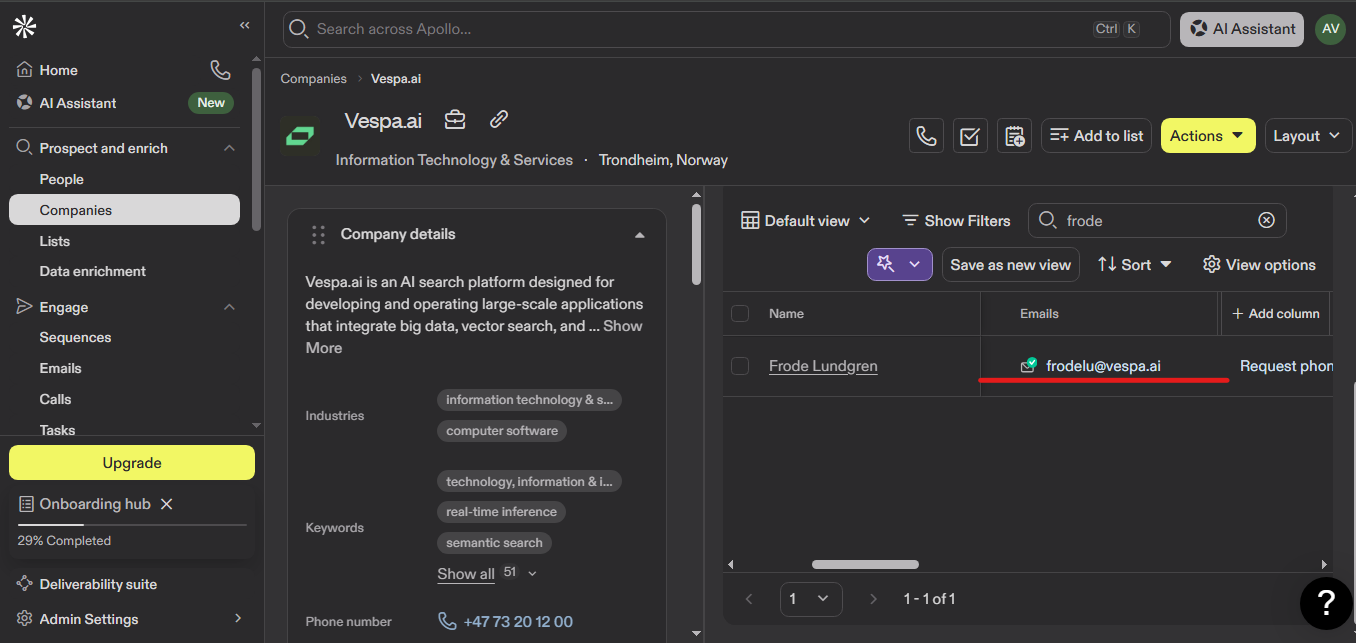Click the +47 73 20 12 00 phone link

click(518, 621)
